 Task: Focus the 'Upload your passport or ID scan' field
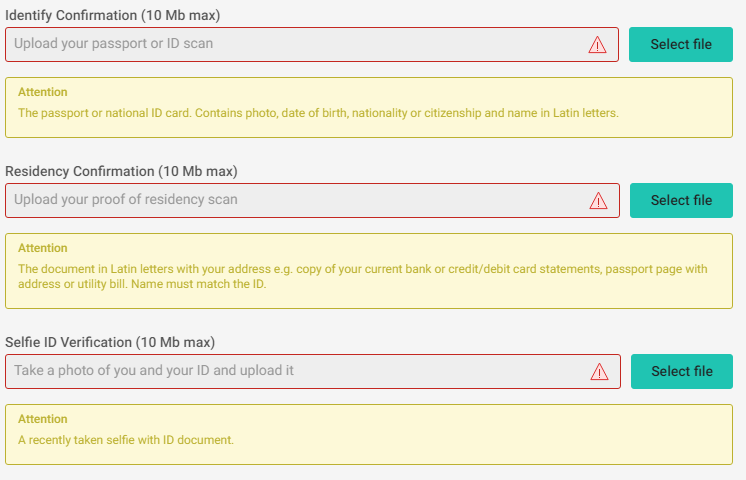click(312, 44)
